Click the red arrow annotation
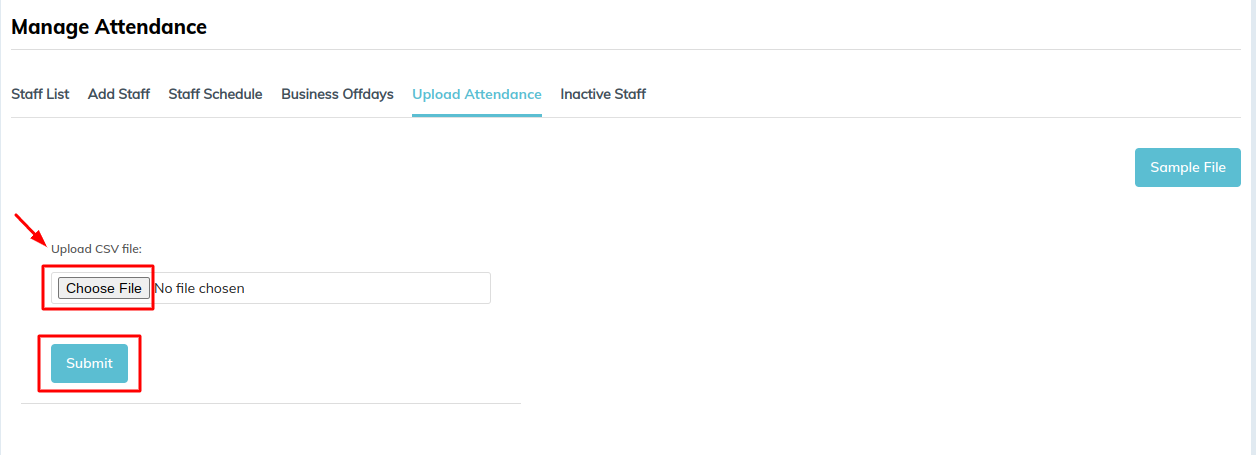The height and width of the screenshot is (455, 1256). tap(30, 229)
